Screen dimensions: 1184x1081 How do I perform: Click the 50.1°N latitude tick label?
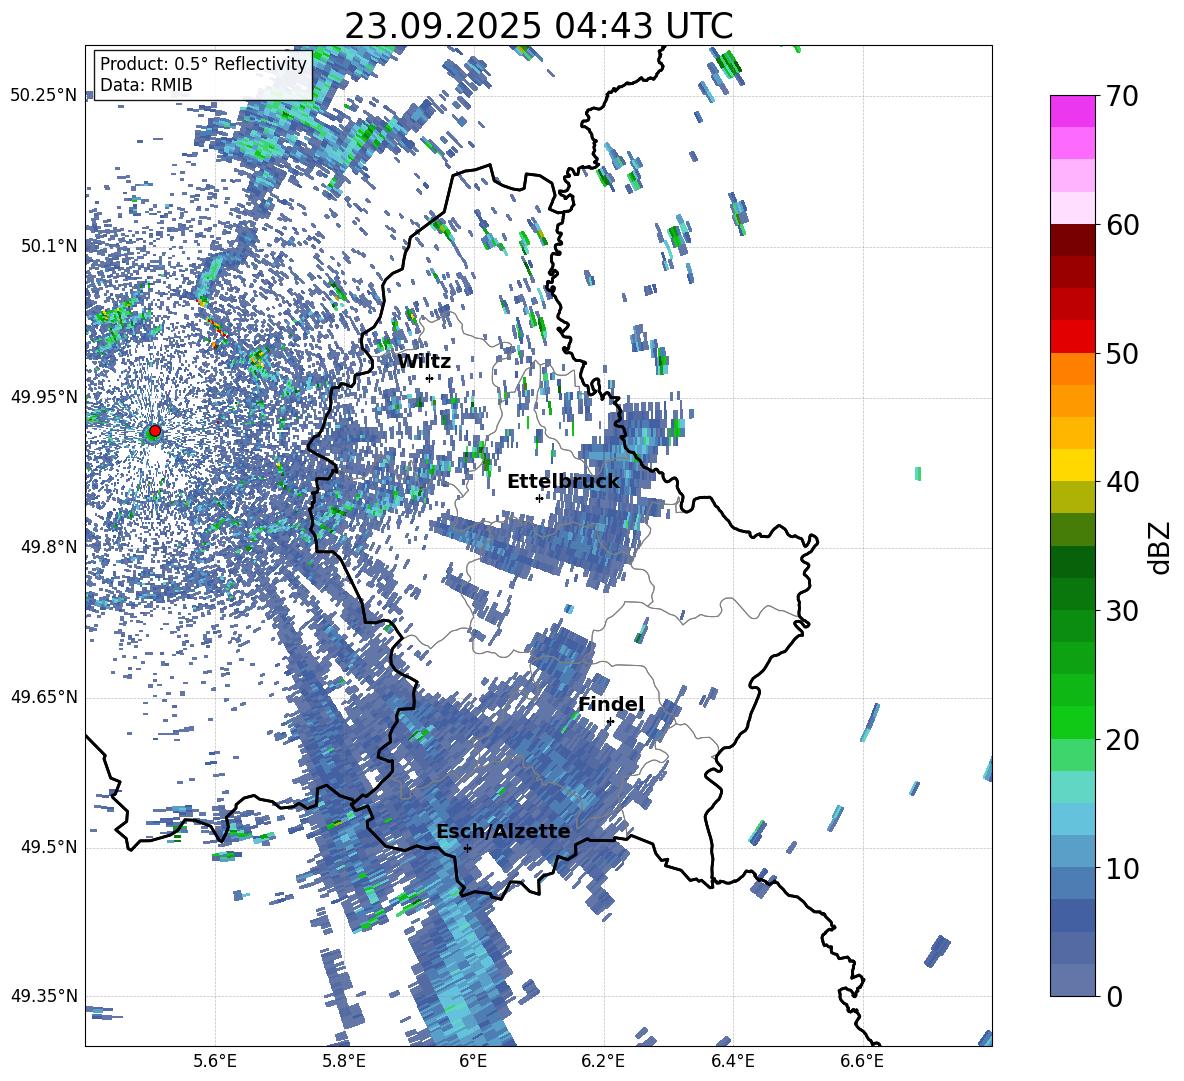click(x=50, y=246)
